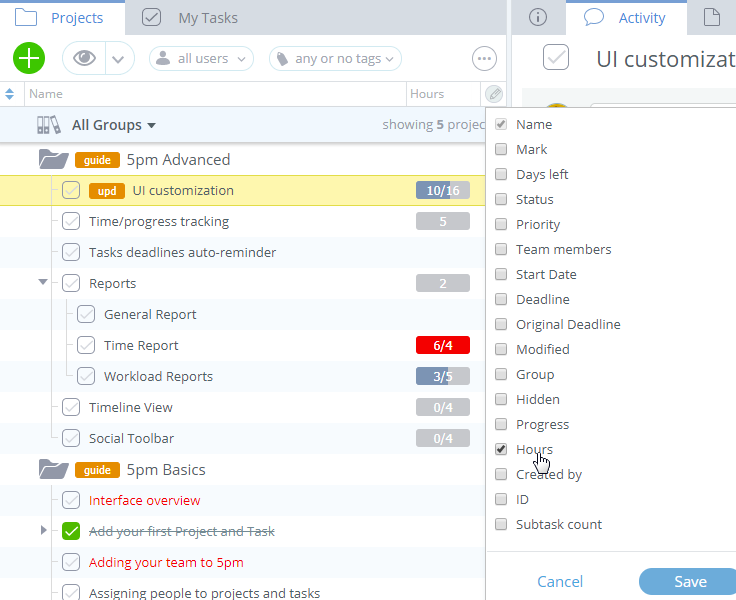Click the 5pm Advanced folder icon
Screen dimensions: 736x600
click(x=53, y=160)
